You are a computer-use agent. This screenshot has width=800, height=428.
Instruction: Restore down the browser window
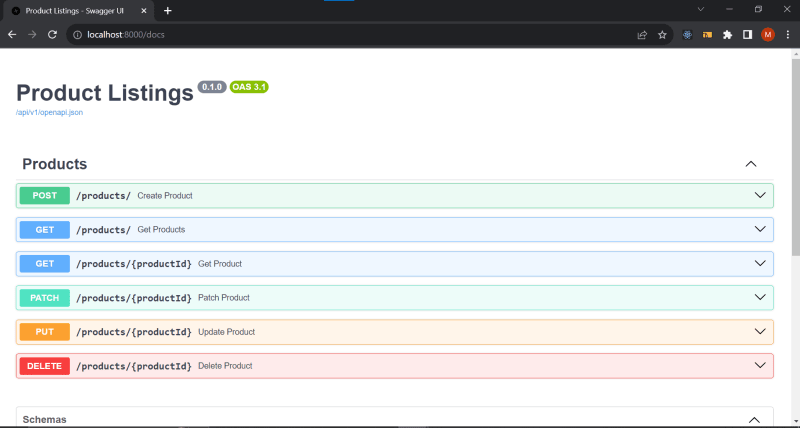tap(759, 9)
